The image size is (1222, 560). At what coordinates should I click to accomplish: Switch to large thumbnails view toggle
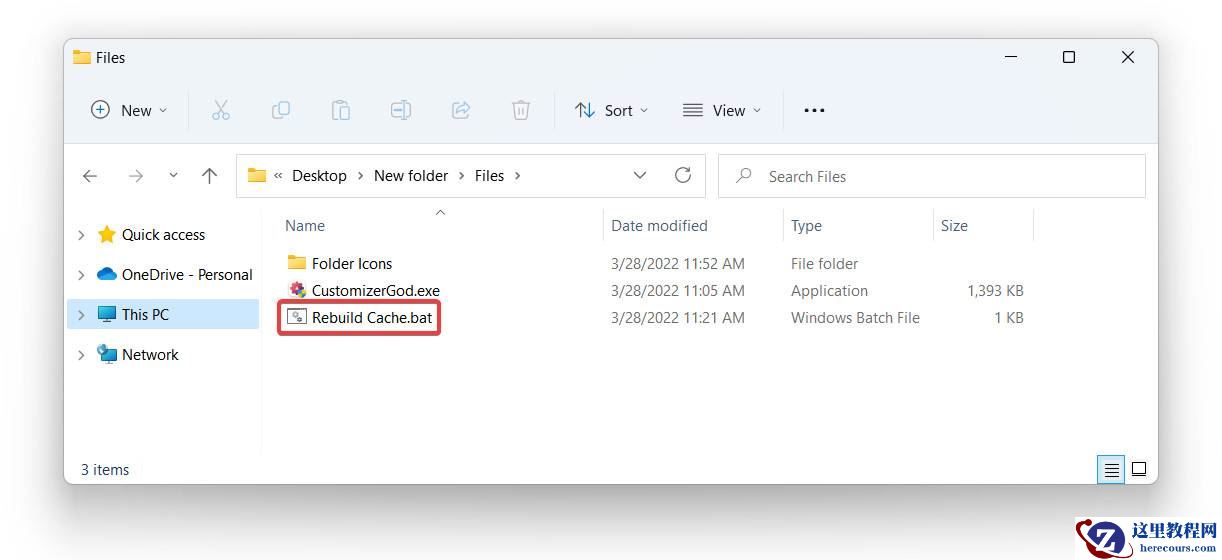[1139, 469]
